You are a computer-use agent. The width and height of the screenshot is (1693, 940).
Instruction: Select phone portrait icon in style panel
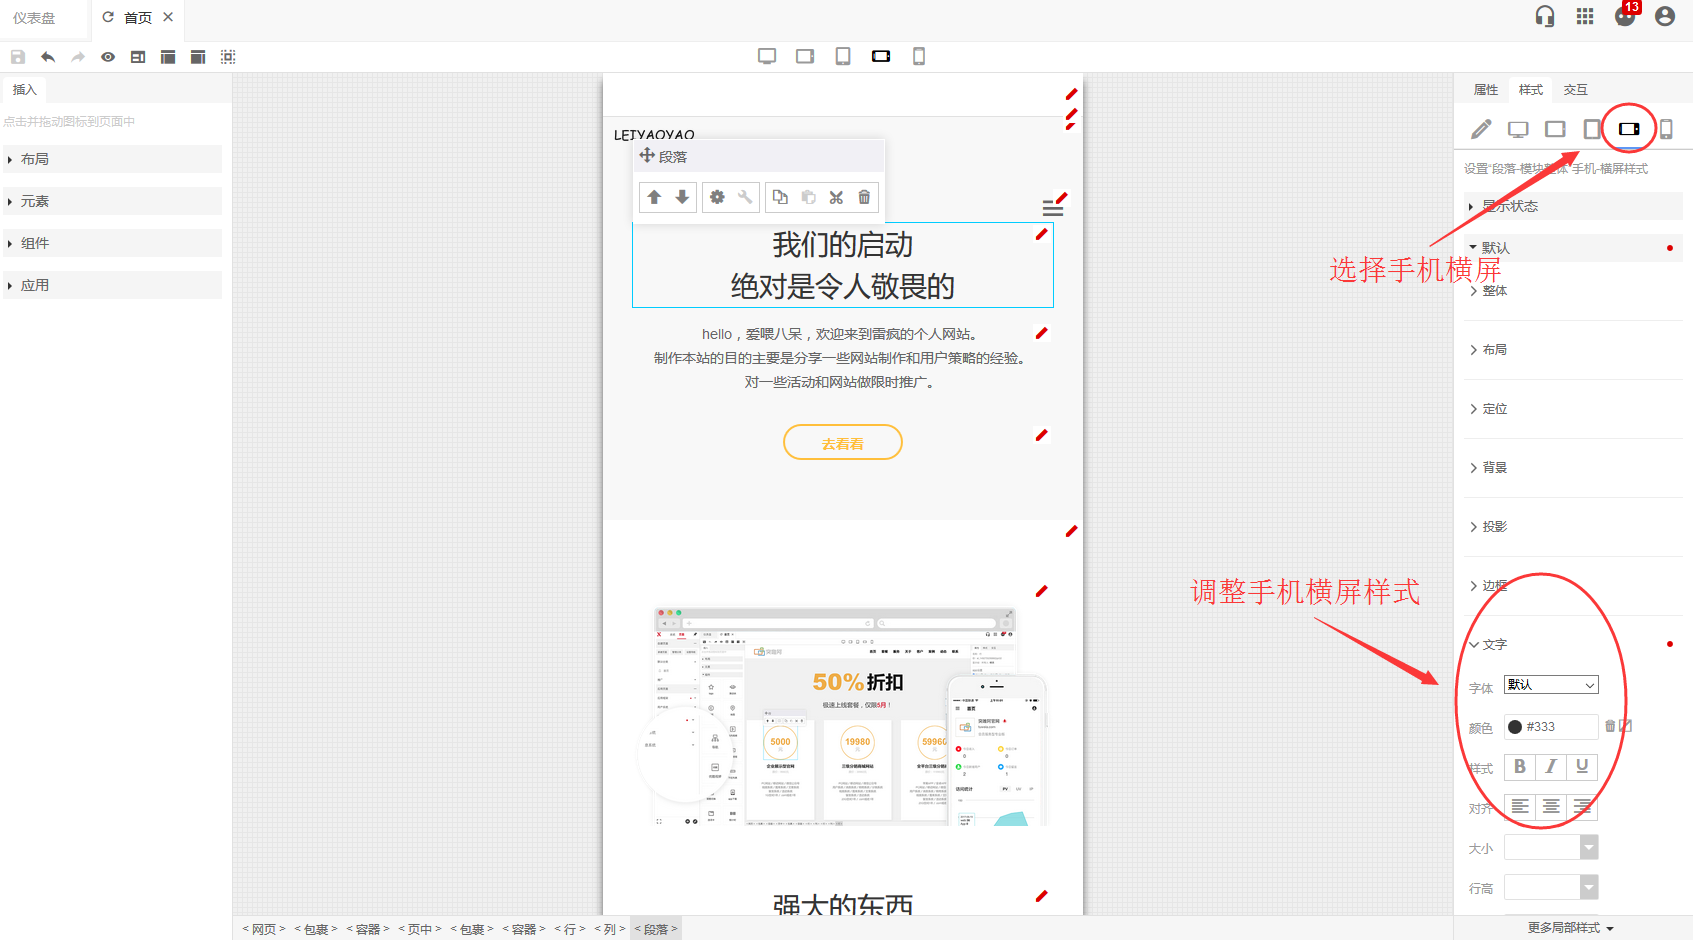coord(1666,129)
